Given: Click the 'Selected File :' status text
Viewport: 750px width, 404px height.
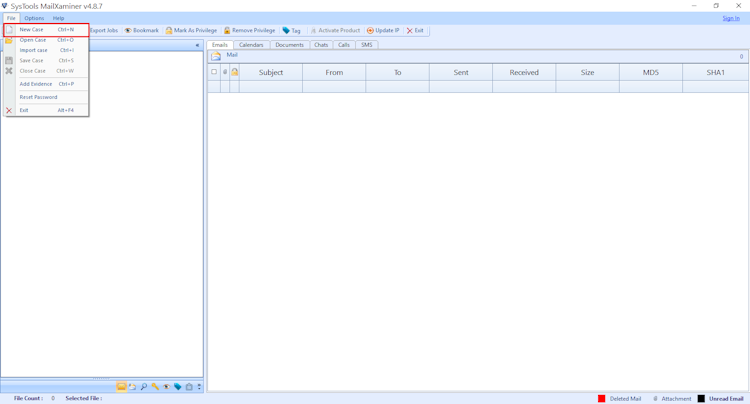Looking at the screenshot, I should tap(84, 398).
